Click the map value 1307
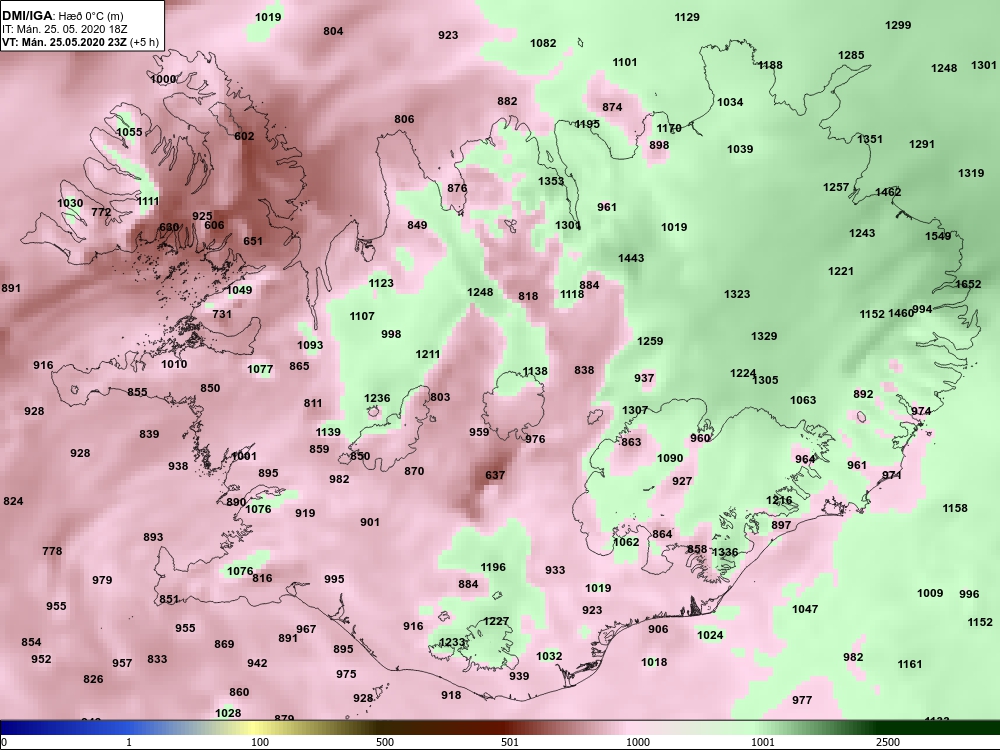Viewport: 1000px width, 750px height. (x=635, y=410)
